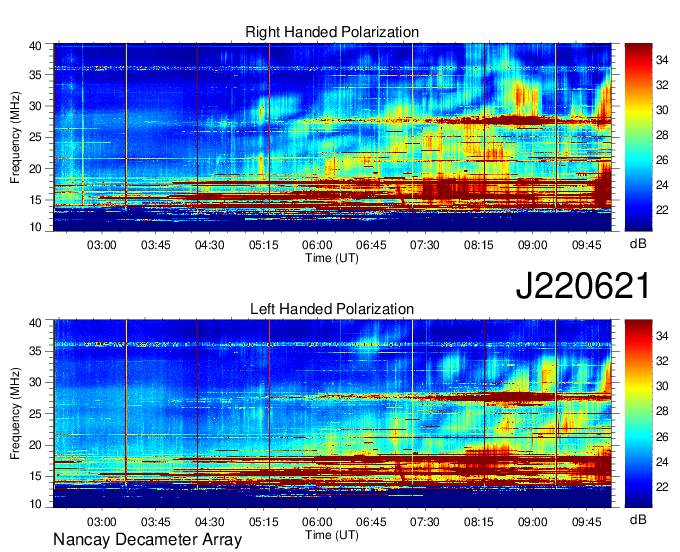Click "28" on Right Handed colorbar scale

click(662, 135)
